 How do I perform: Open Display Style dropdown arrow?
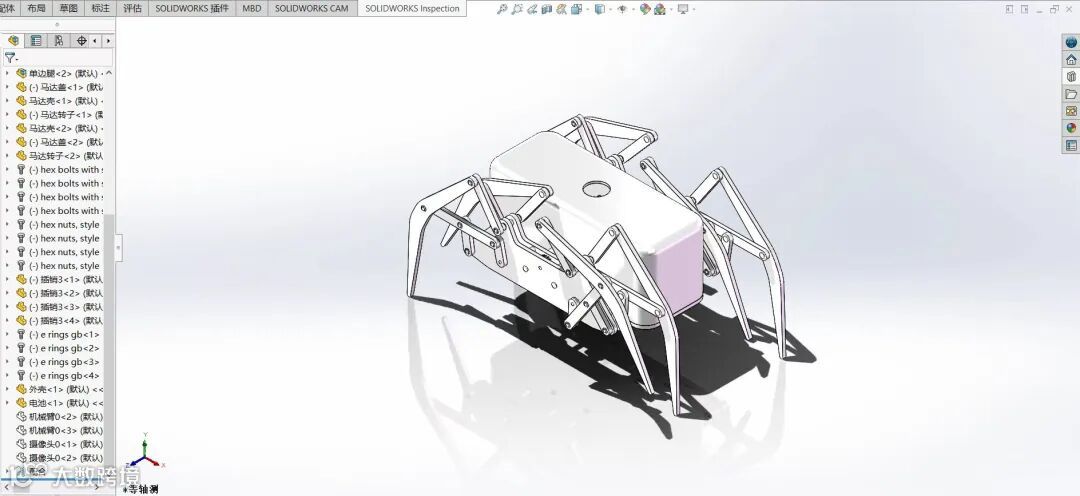[610, 9]
